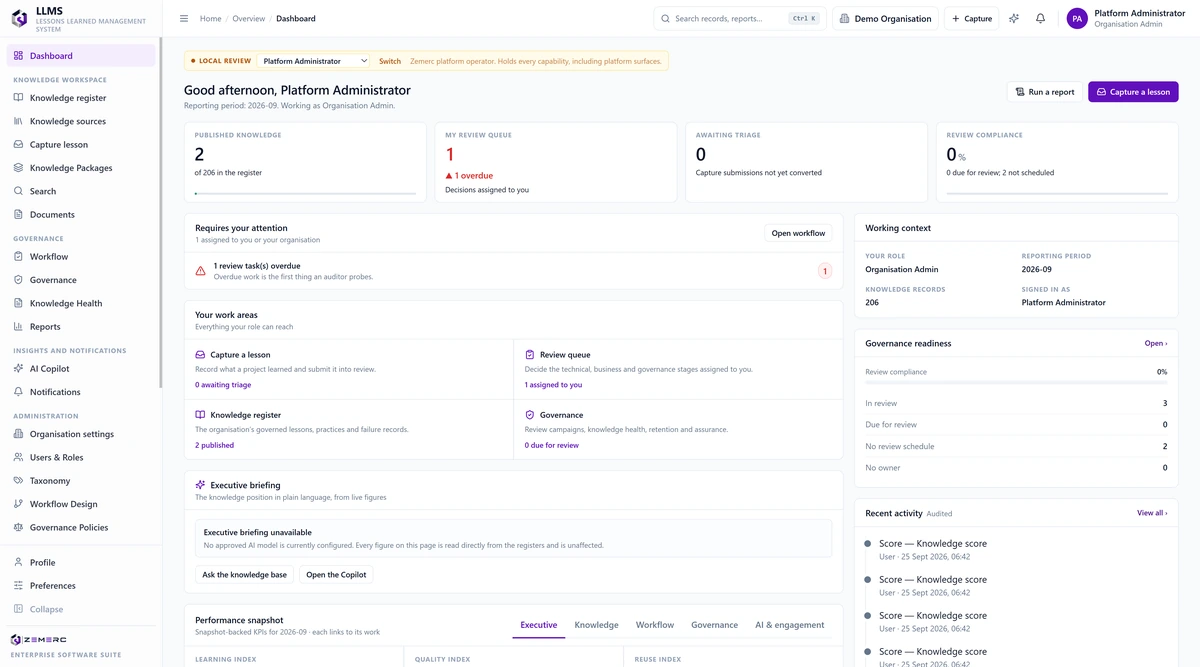The image size is (1200, 667).
Task: Open Governance in the sidebar
Action: [80, 280]
